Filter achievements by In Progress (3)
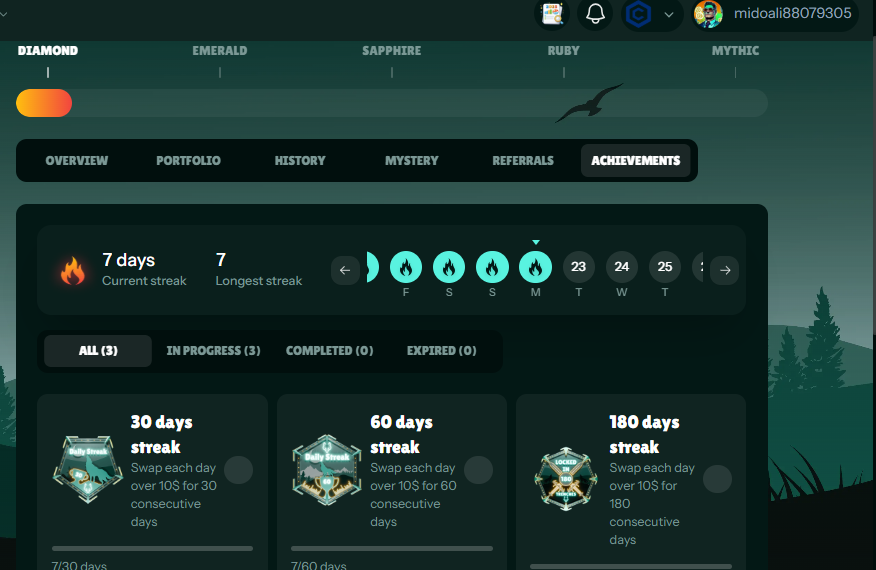Image resolution: width=876 pixels, height=570 pixels. [x=213, y=351]
